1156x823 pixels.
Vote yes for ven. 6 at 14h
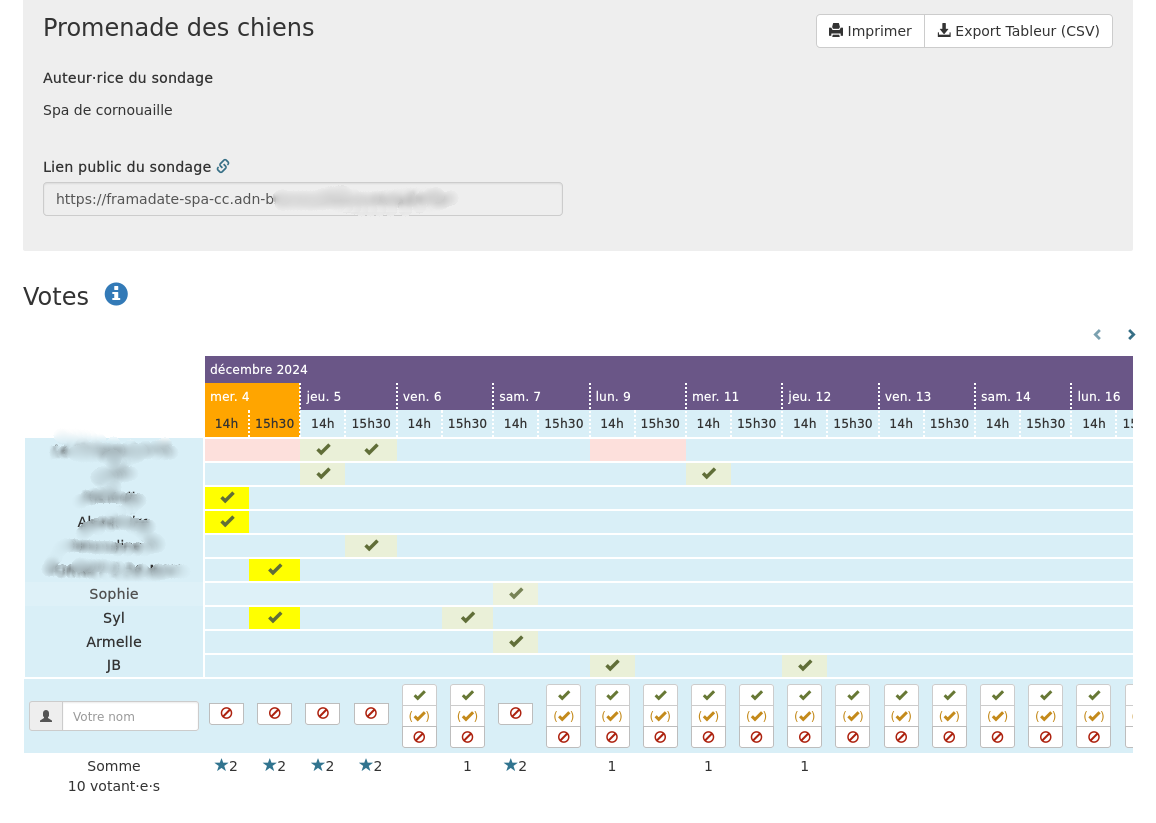click(x=419, y=695)
